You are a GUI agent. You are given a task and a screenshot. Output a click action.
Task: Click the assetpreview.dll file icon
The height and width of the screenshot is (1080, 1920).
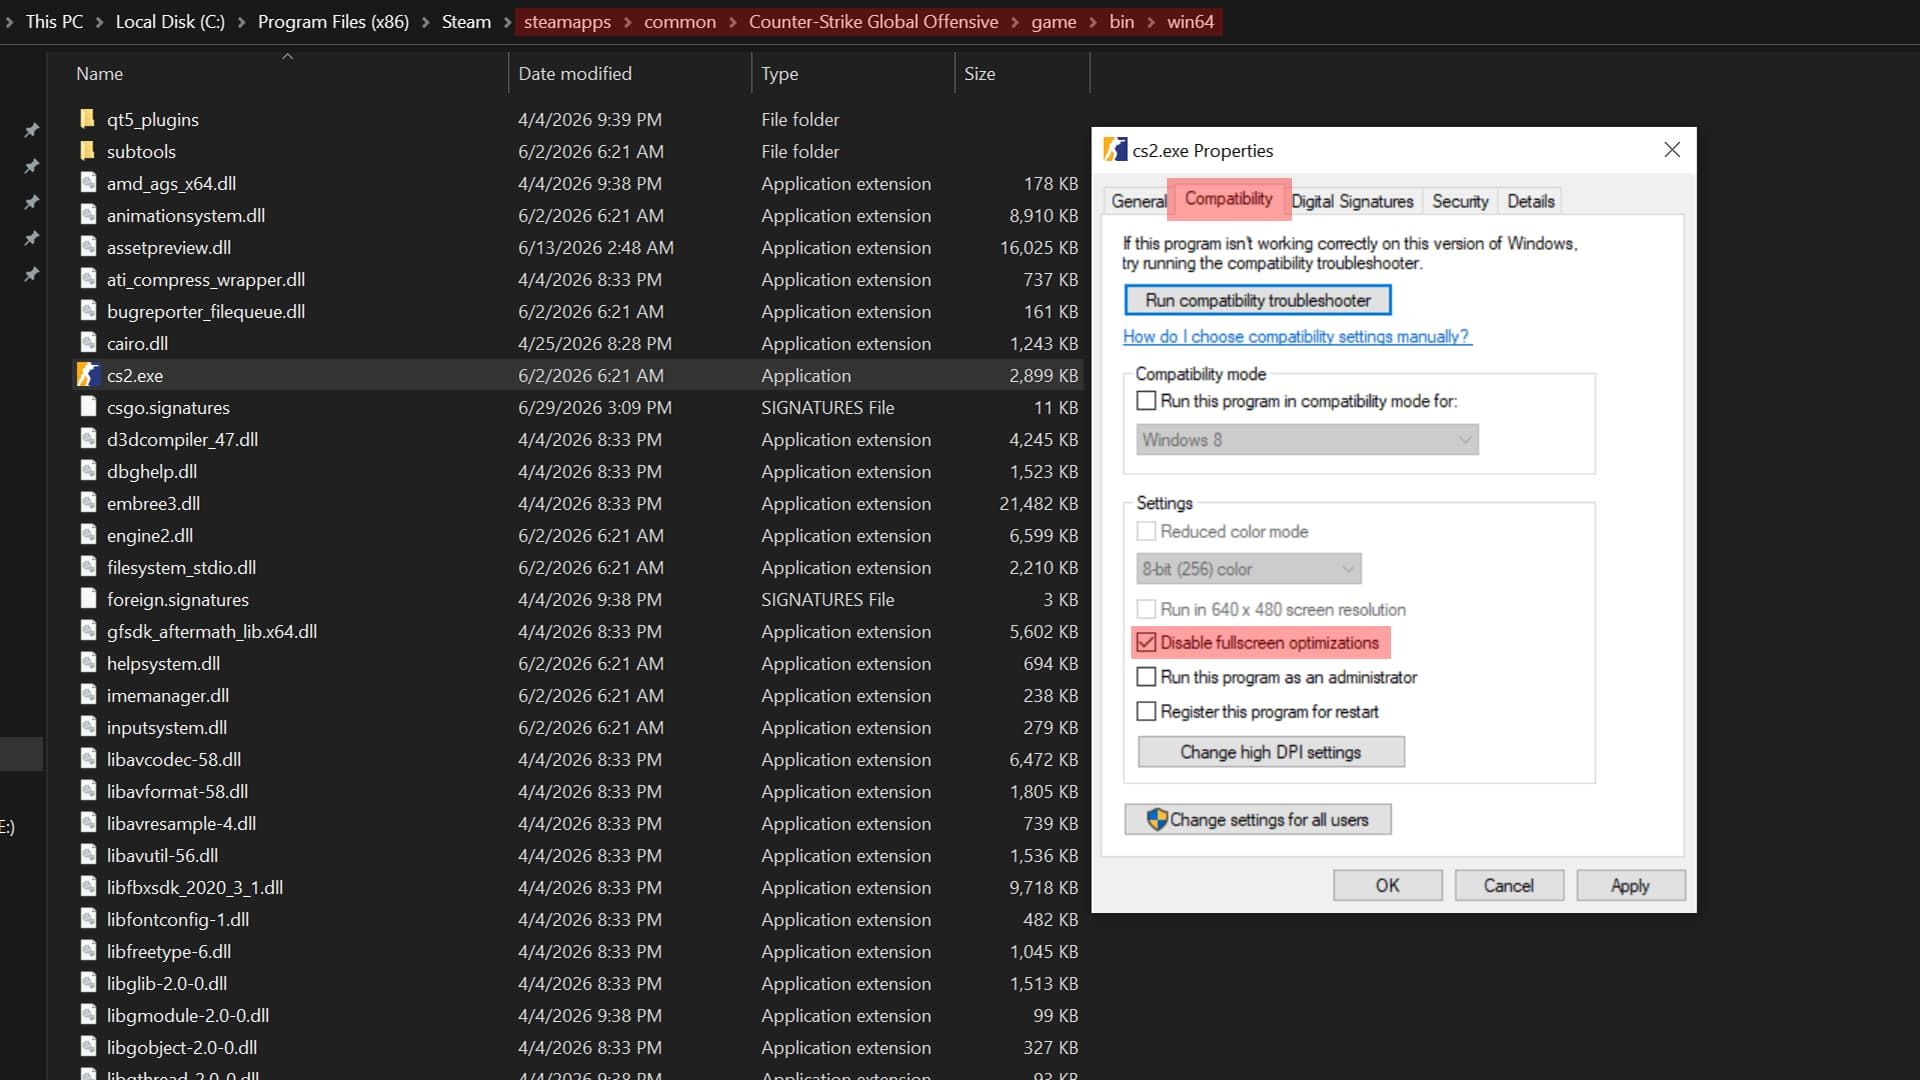[x=88, y=247]
